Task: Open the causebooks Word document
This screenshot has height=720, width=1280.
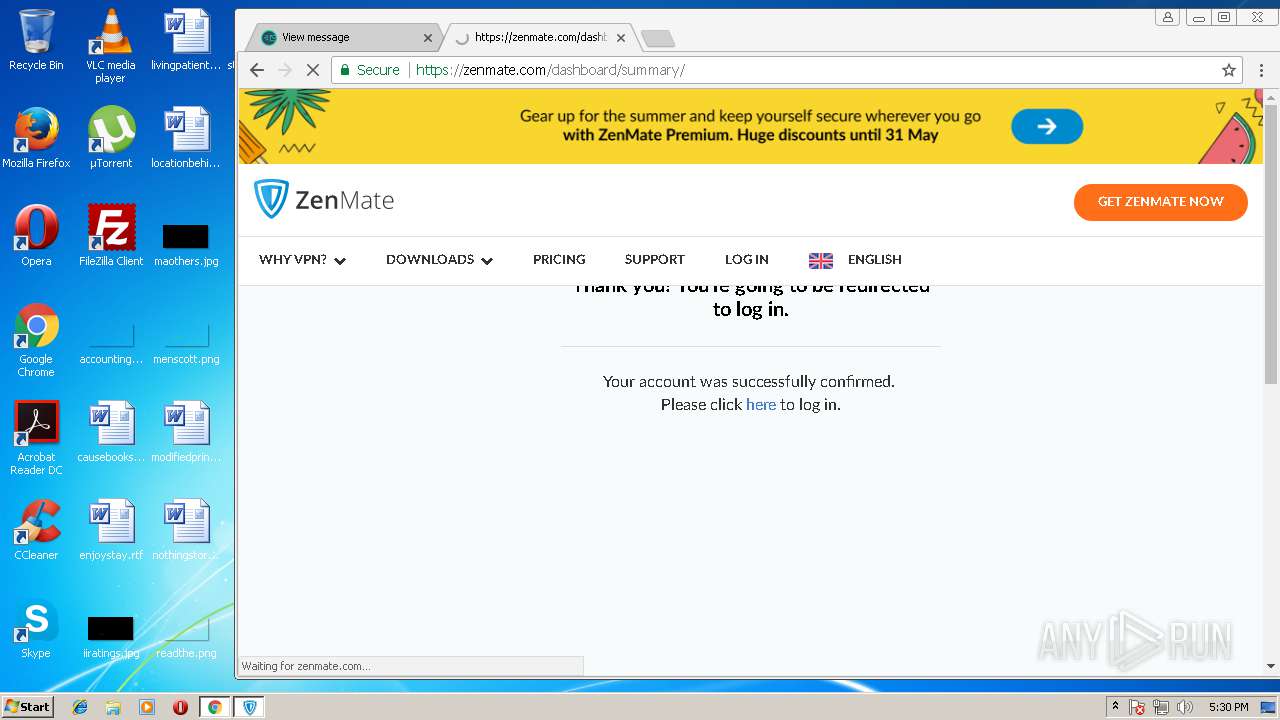Action: point(110,432)
